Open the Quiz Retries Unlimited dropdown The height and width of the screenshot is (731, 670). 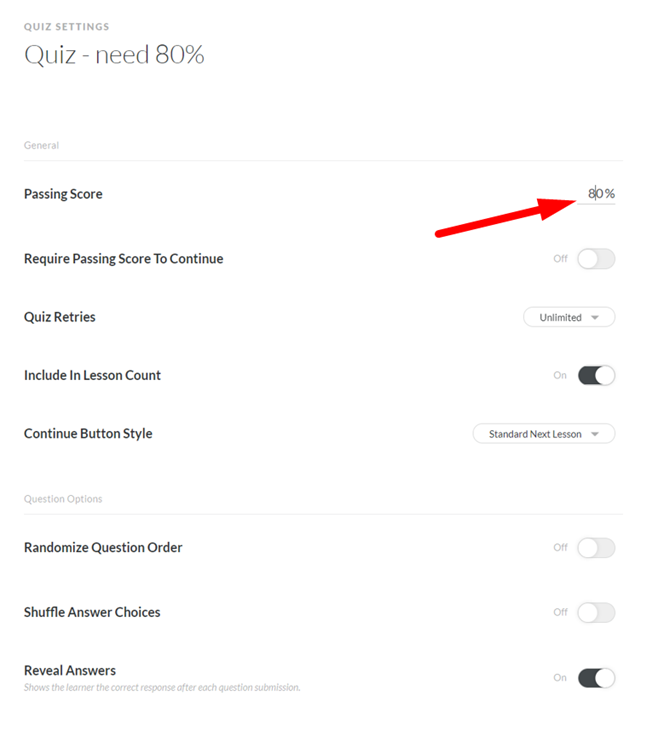(569, 317)
